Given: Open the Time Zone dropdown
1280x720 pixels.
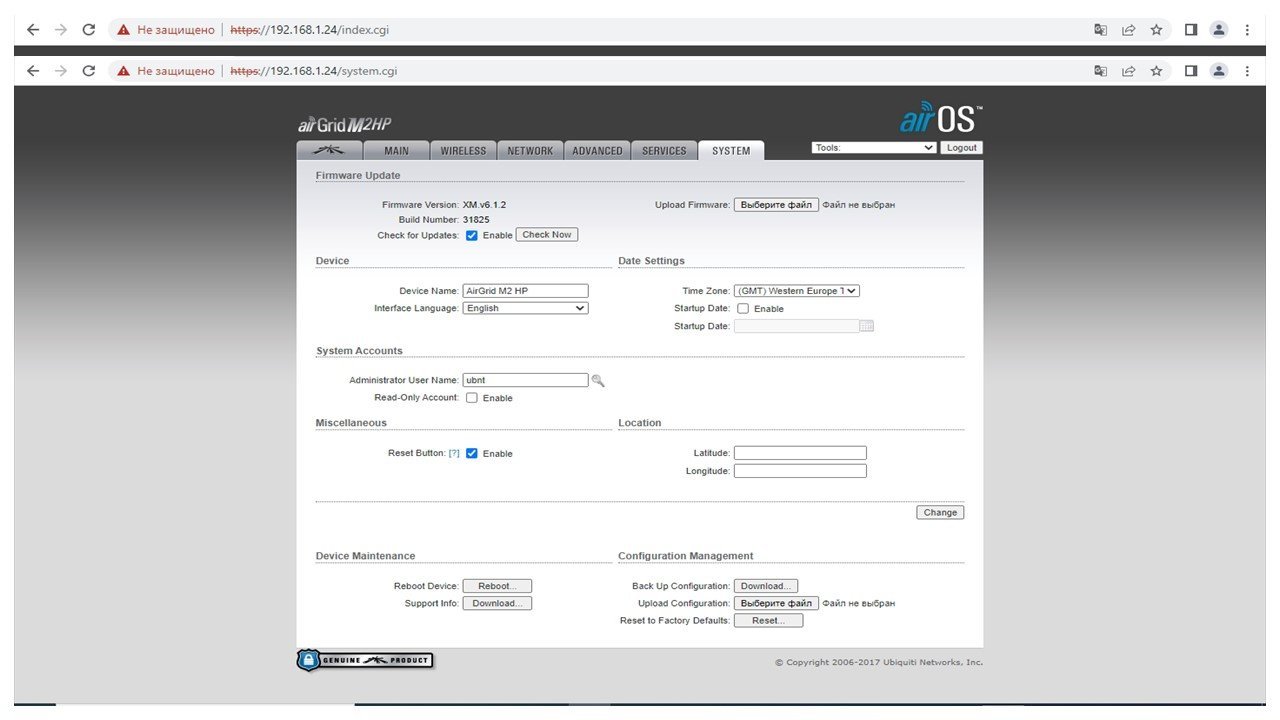Looking at the screenshot, I should click(x=796, y=291).
